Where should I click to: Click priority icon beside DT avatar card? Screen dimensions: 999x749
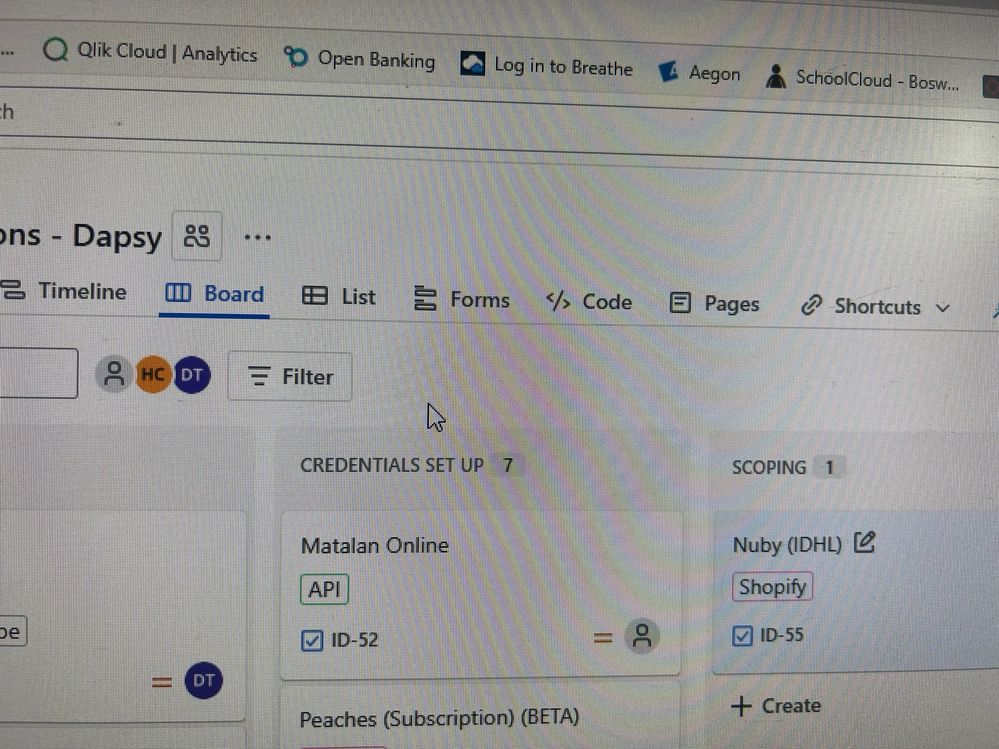(x=162, y=683)
